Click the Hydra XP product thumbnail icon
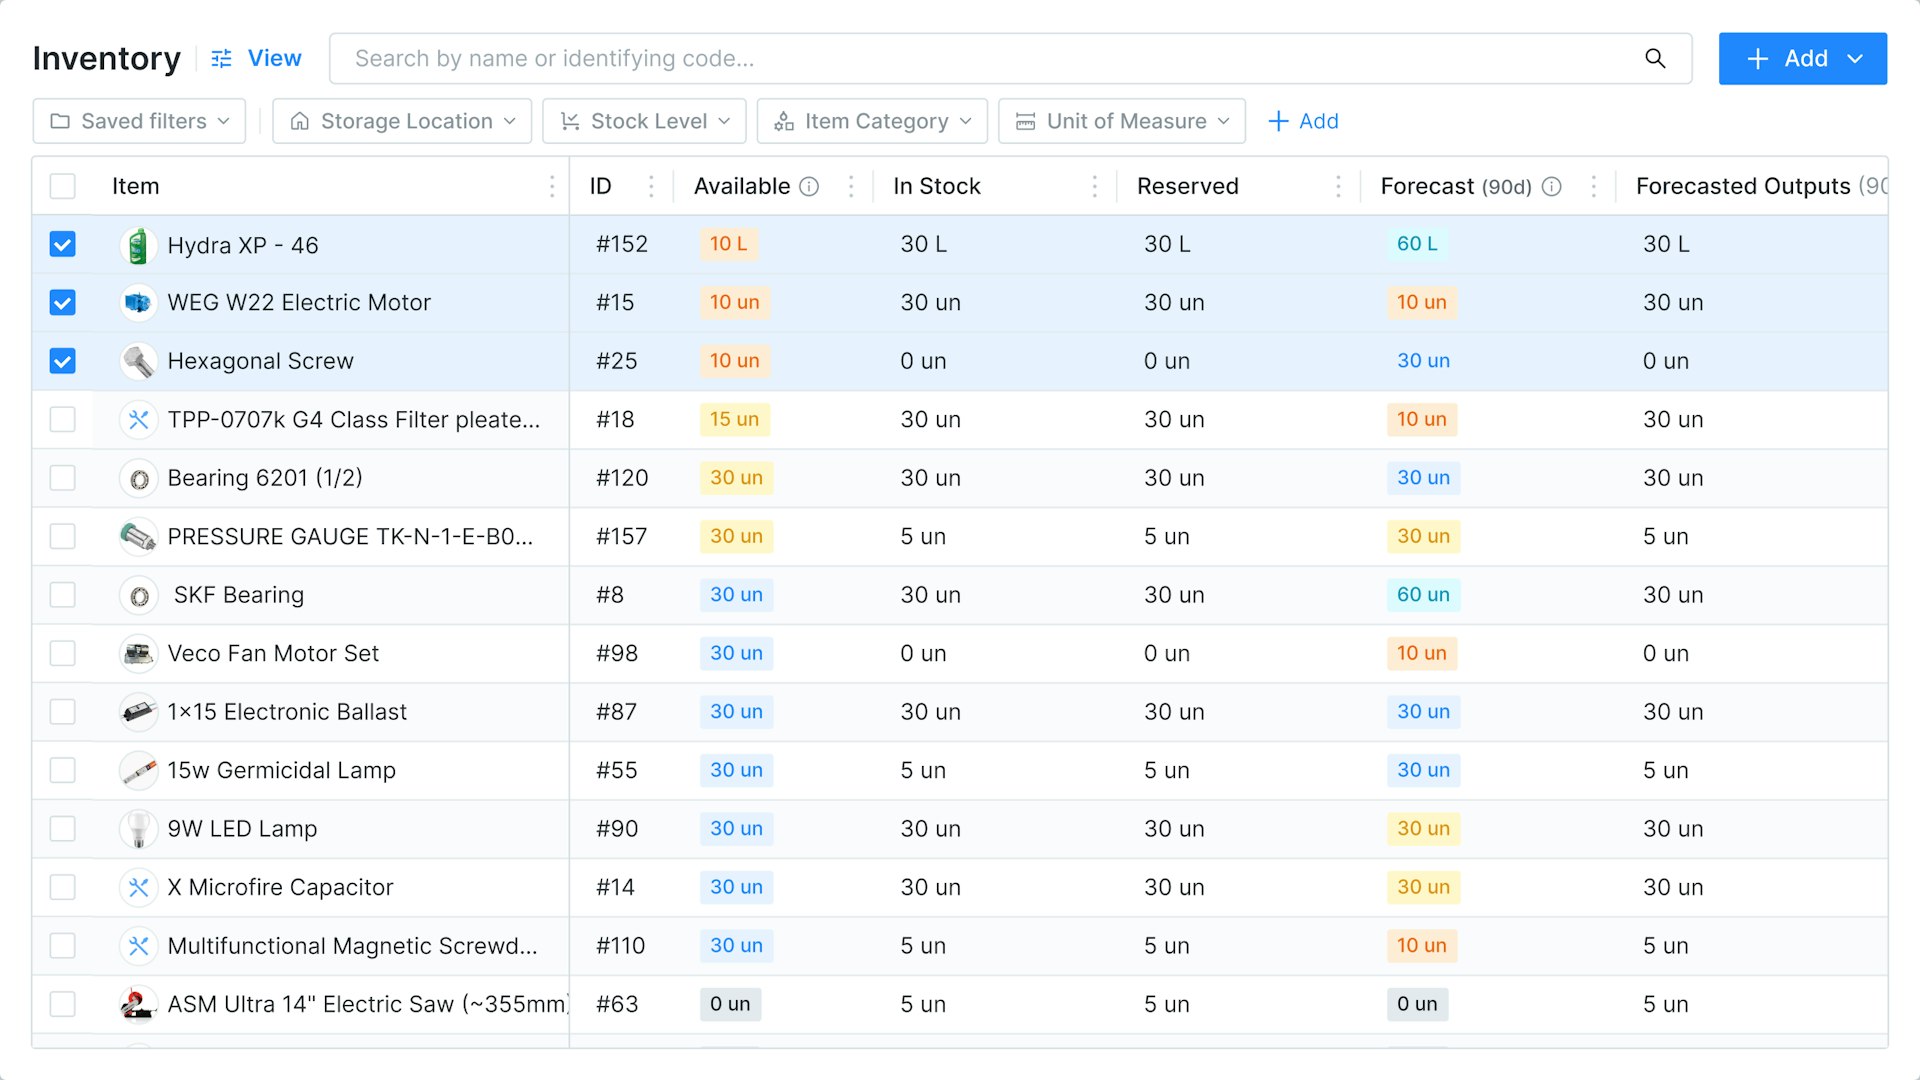1920x1080 pixels. pos(138,244)
